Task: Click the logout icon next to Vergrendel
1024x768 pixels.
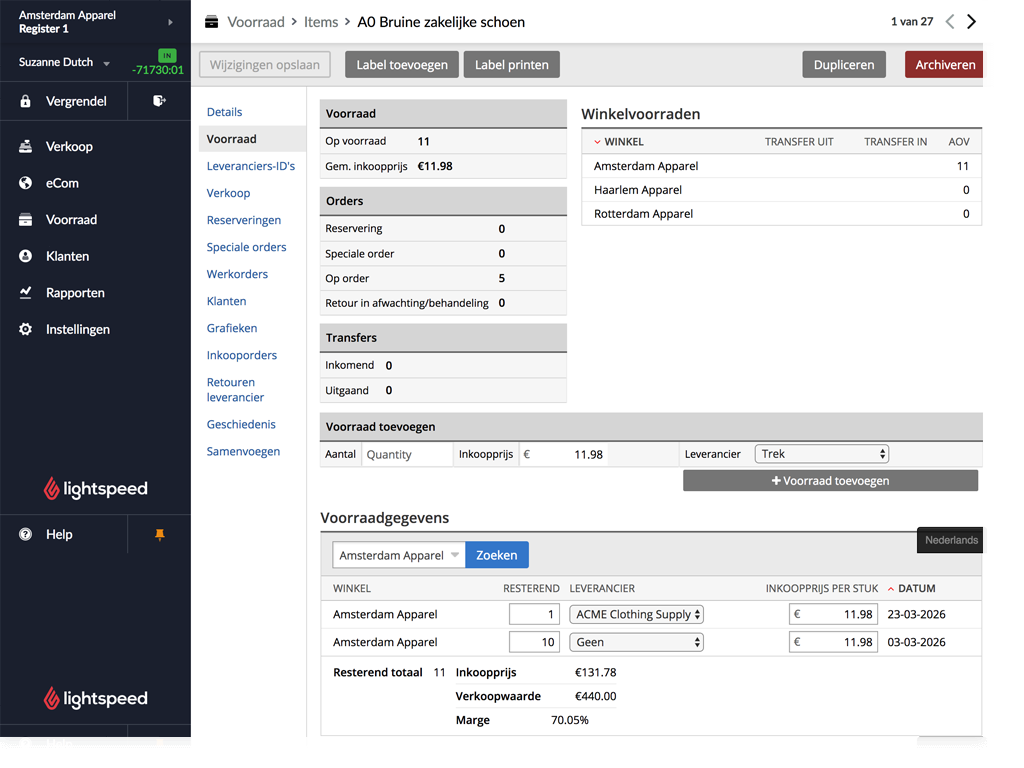Action: (x=159, y=101)
